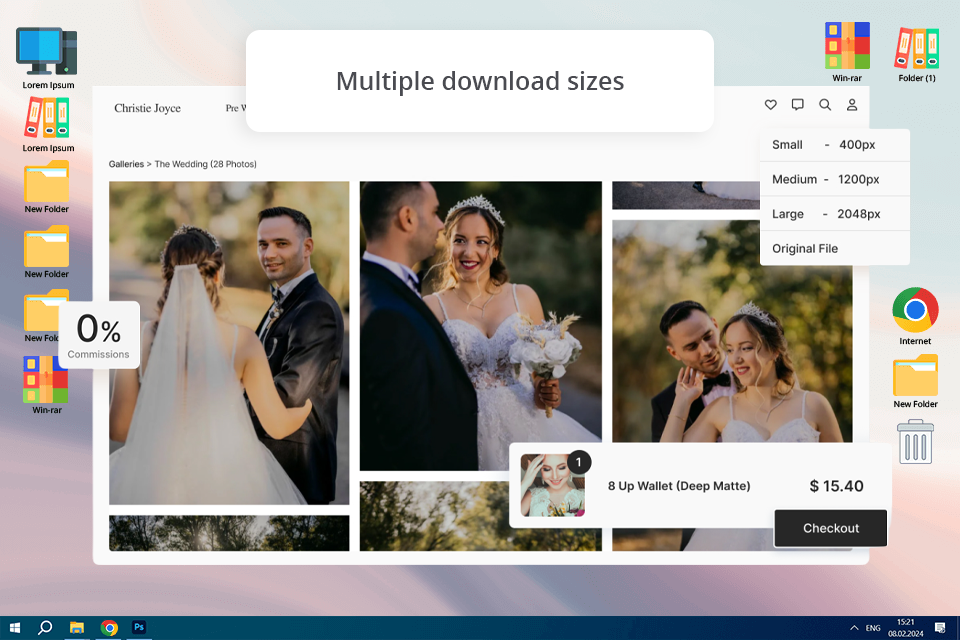Open Chrome from the taskbar
This screenshot has width=960, height=640.
(x=109, y=628)
